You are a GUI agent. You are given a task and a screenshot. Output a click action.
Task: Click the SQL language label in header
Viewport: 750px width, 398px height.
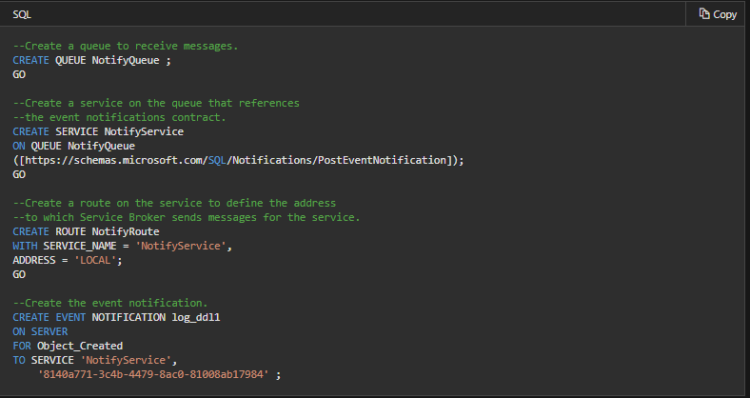[22, 14]
